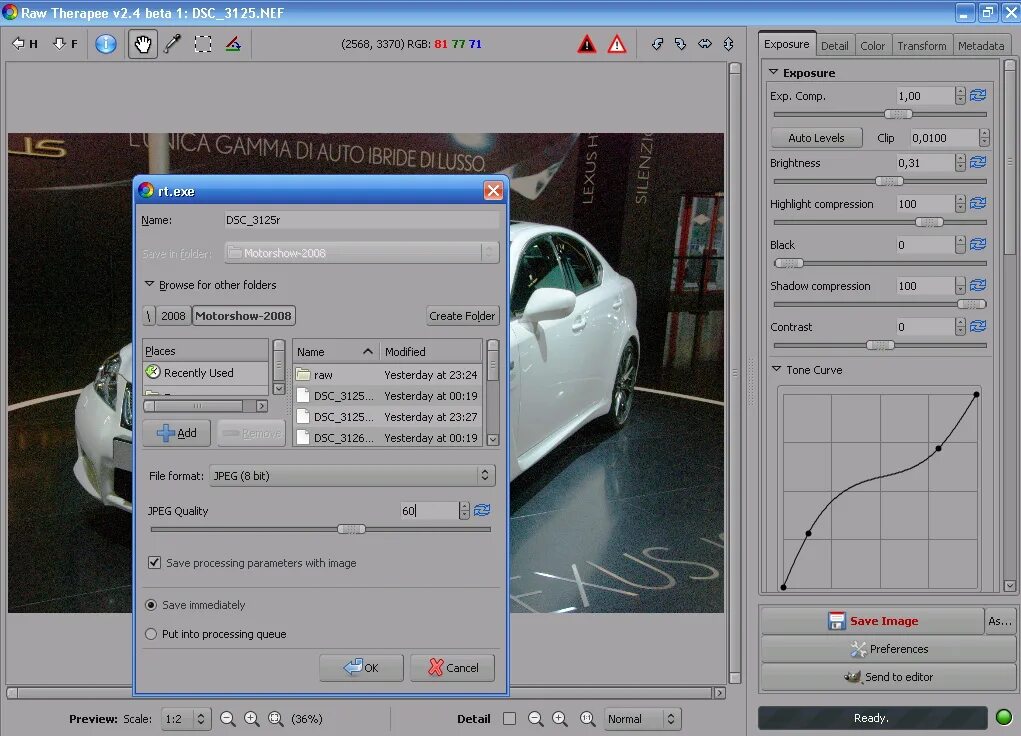Flip image horizontally icon

[705, 44]
